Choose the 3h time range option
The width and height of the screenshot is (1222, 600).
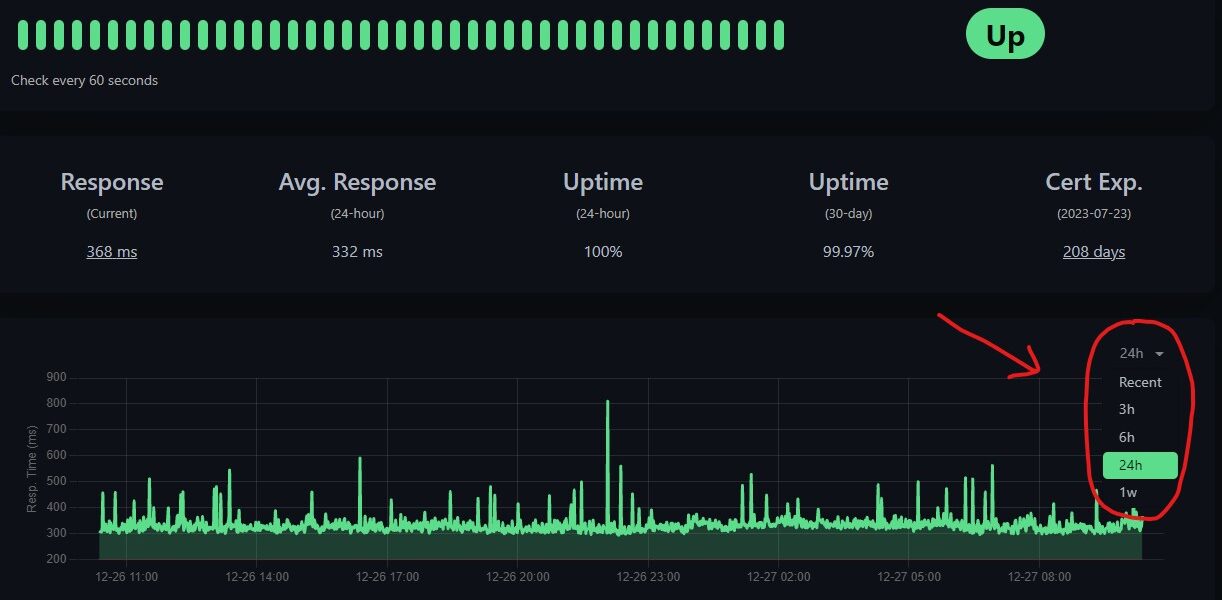coord(1127,409)
